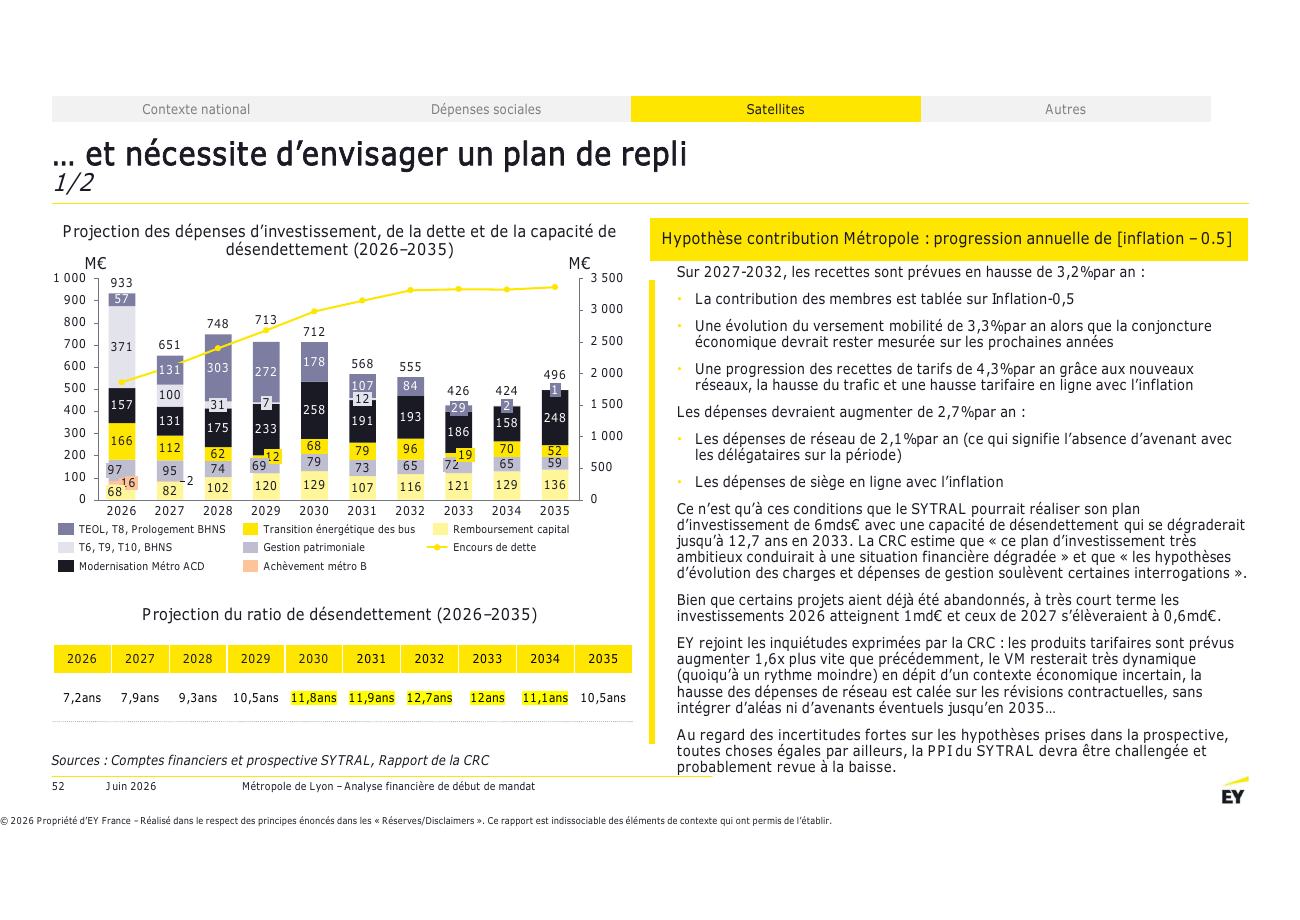Select the 258 segment label in the 2030 bar
1300x920 pixels.
[x=314, y=409]
